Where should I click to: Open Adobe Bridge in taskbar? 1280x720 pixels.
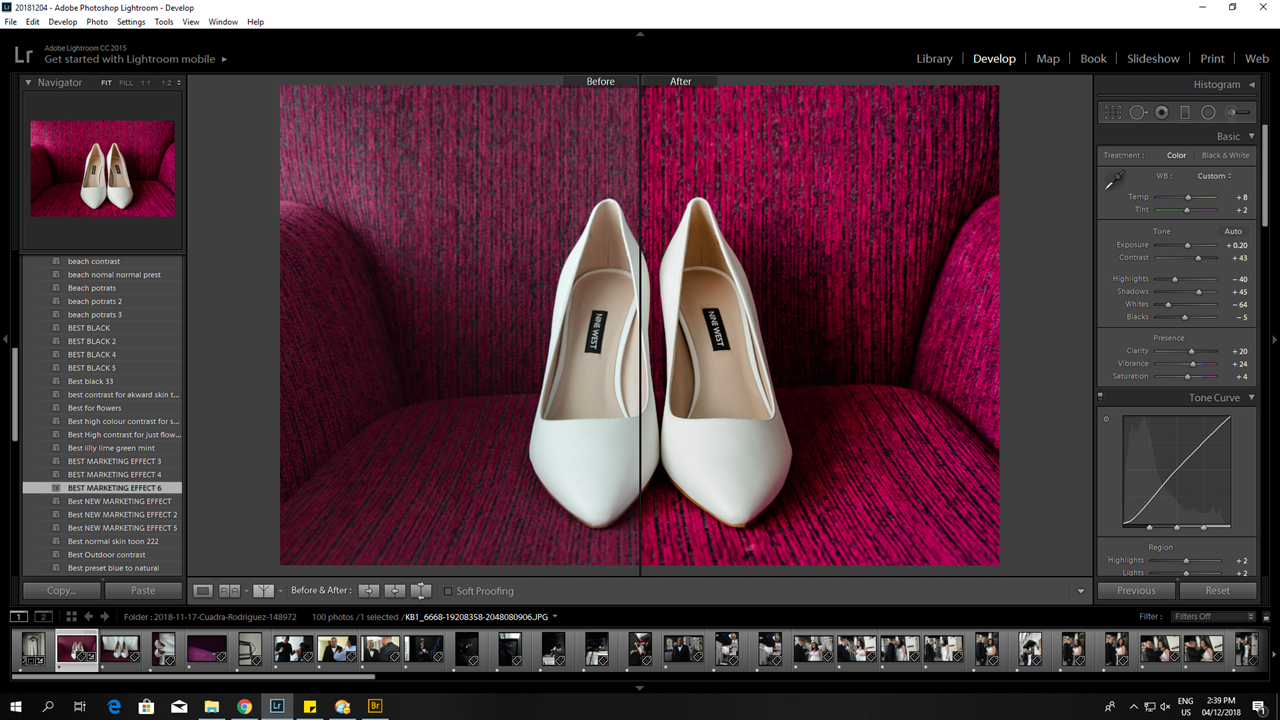point(375,706)
